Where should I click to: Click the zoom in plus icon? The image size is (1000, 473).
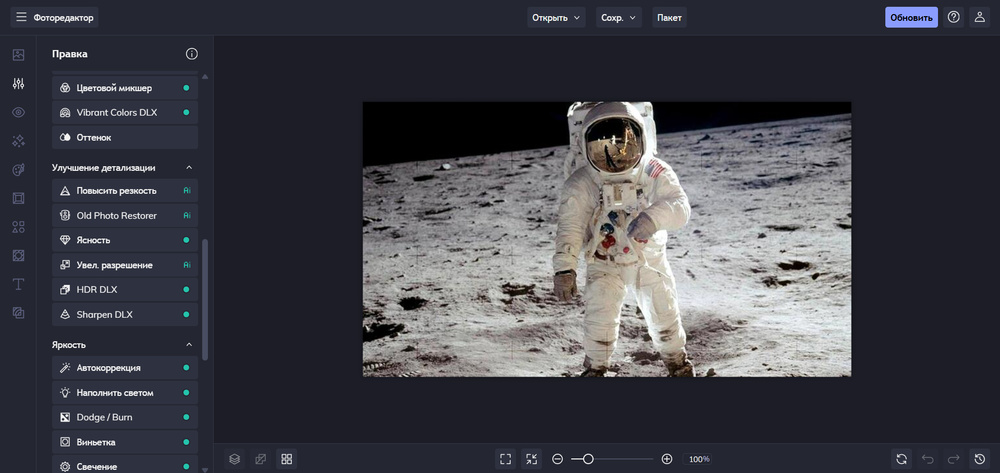[667, 459]
